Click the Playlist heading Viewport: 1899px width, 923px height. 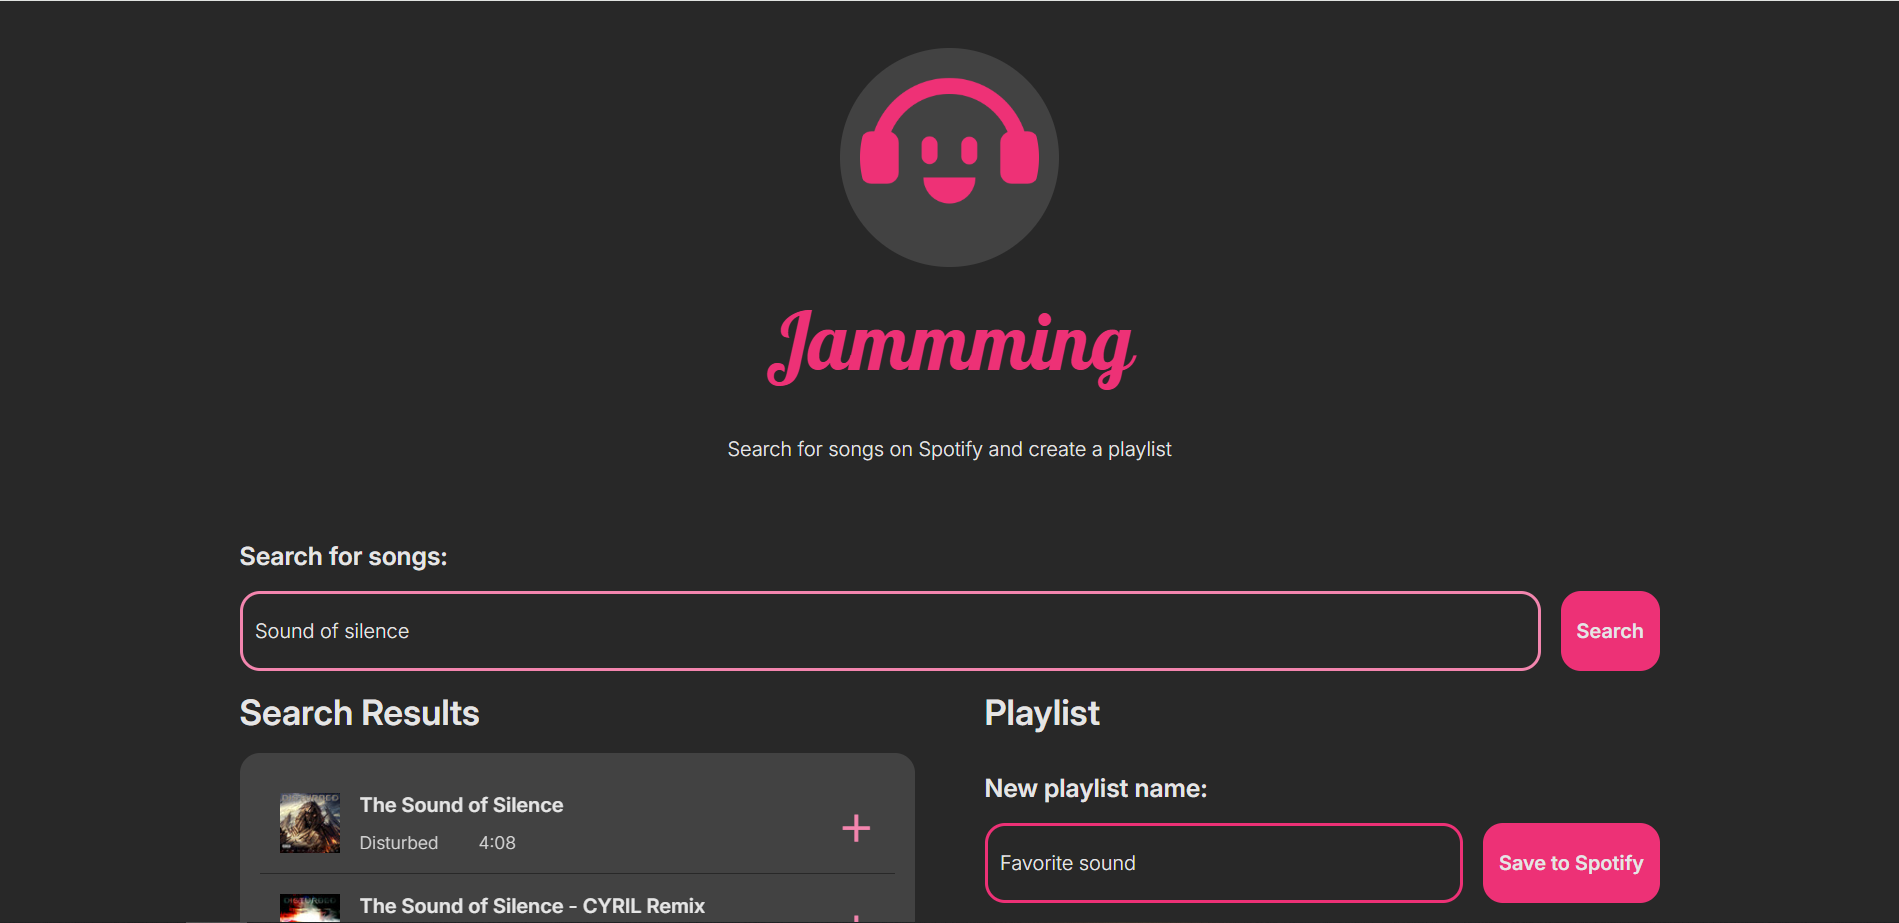[1041, 713]
